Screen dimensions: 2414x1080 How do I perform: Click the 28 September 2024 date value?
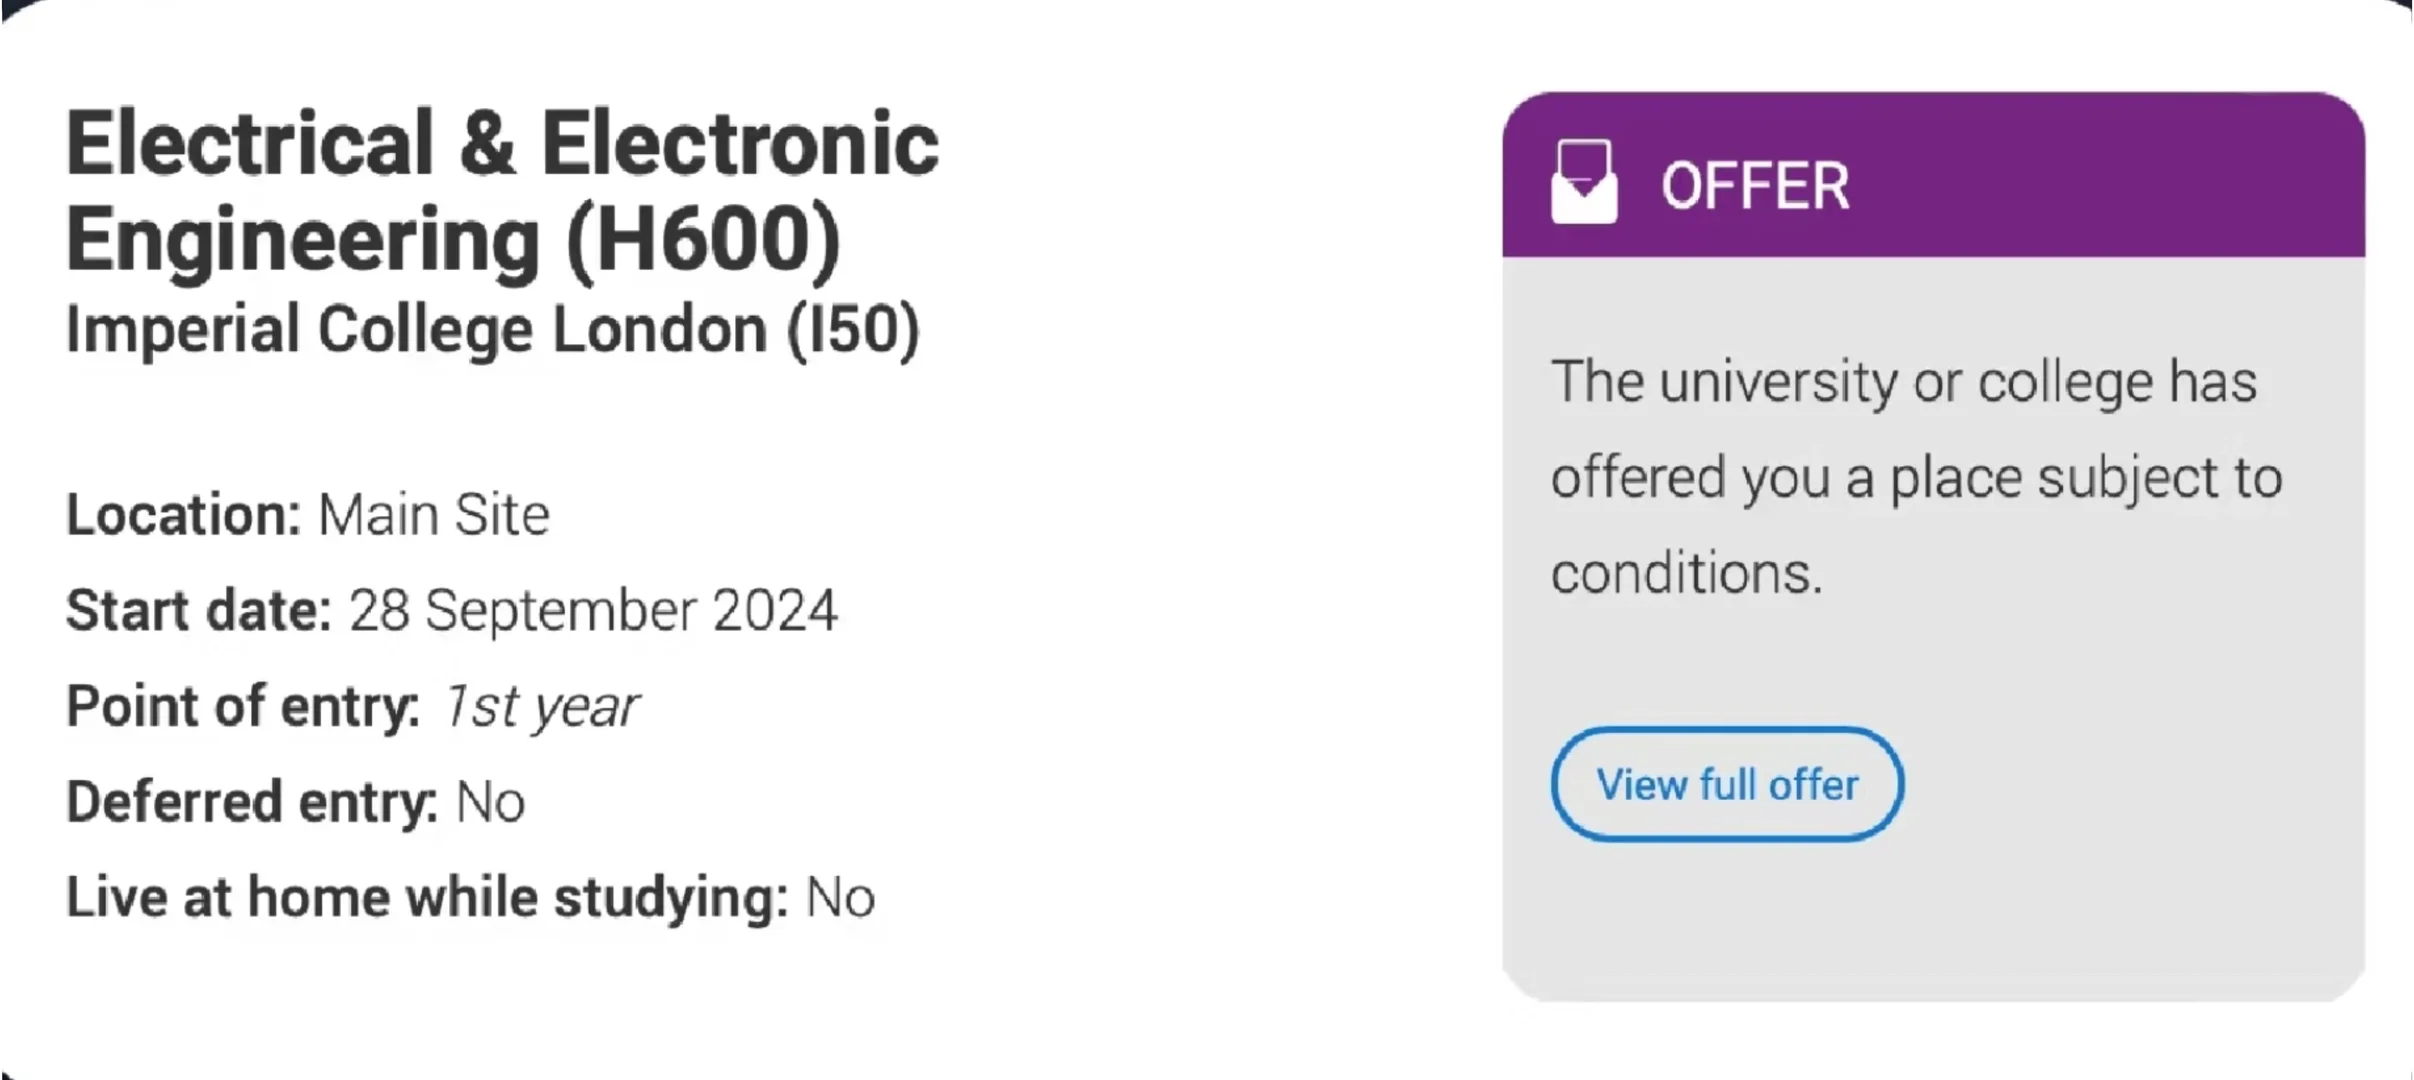tap(593, 610)
